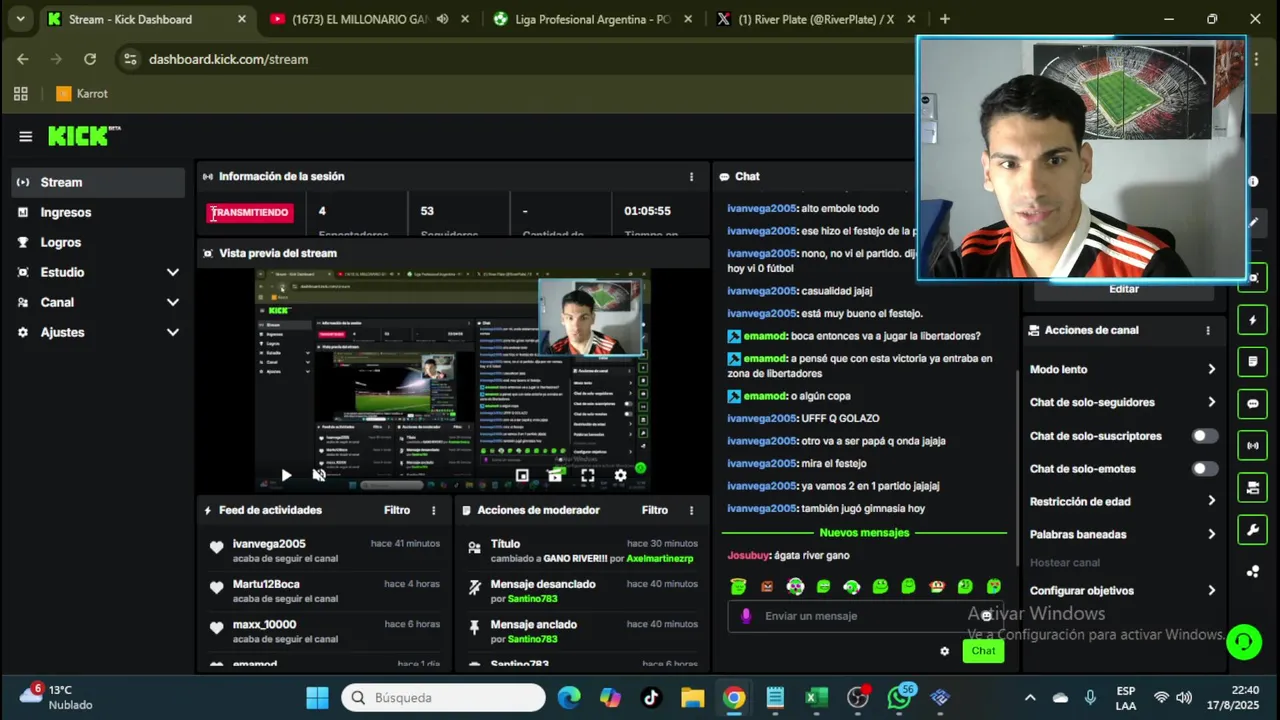Open the green support headset button
The width and height of the screenshot is (1280, 720).
pyautogui.click(x=1244, y=641)
